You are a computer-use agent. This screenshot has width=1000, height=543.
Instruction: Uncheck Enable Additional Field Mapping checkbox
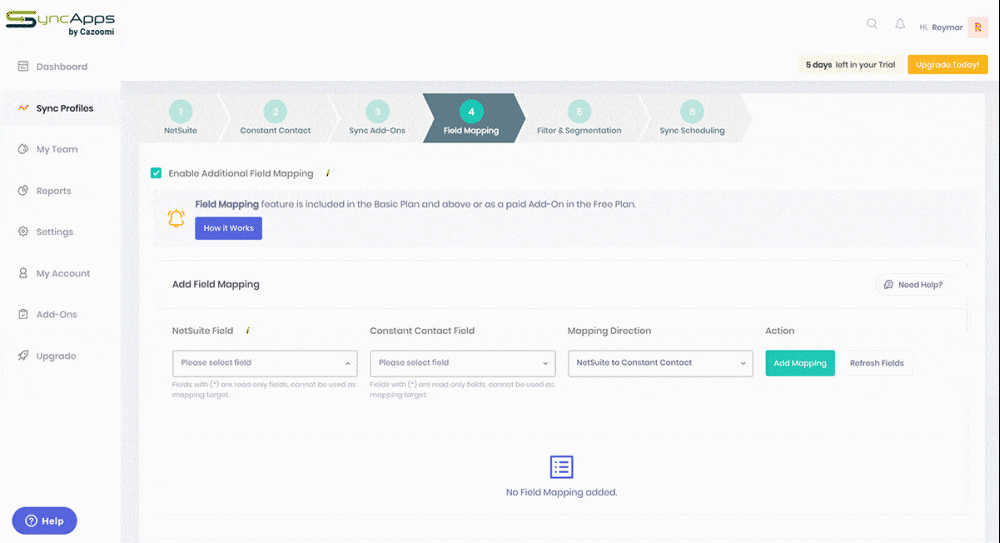point(156,173)
